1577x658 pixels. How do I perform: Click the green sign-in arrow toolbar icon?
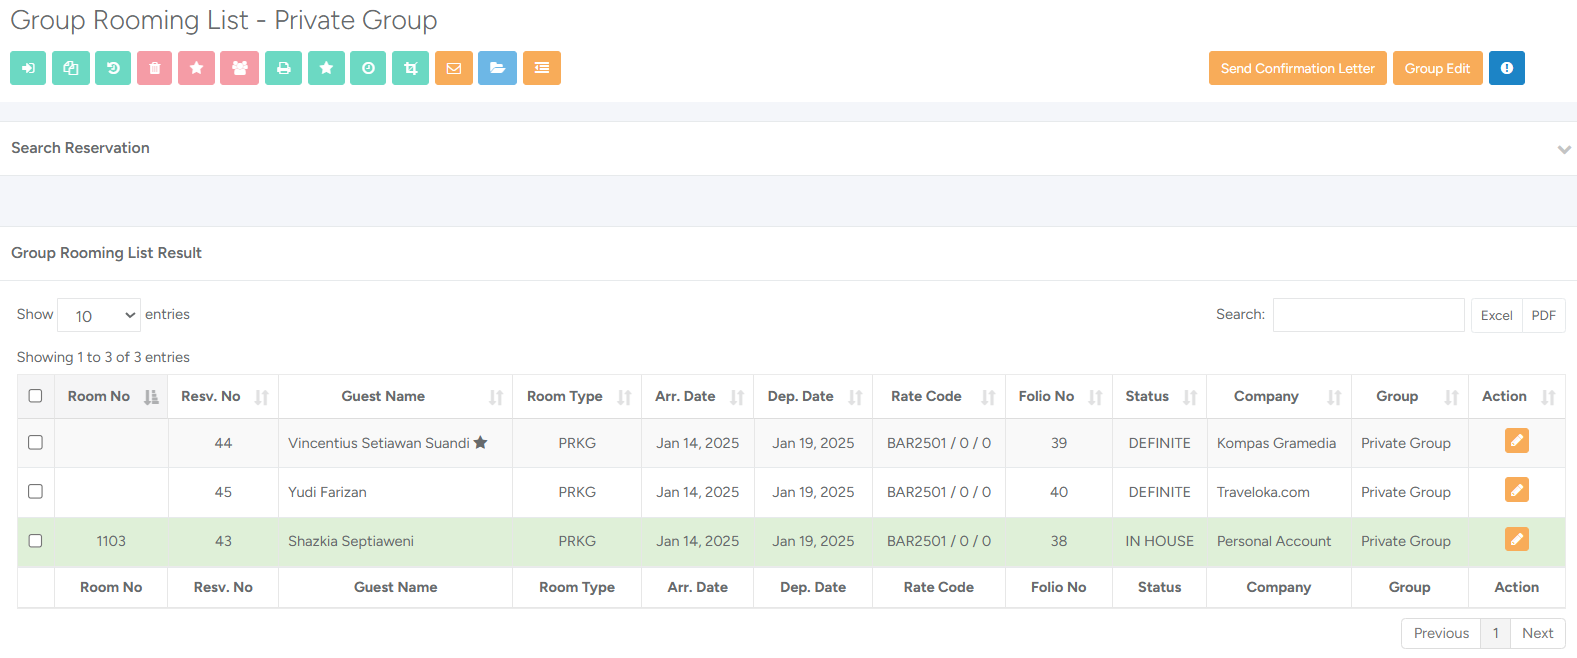click(x=28, y=68)
